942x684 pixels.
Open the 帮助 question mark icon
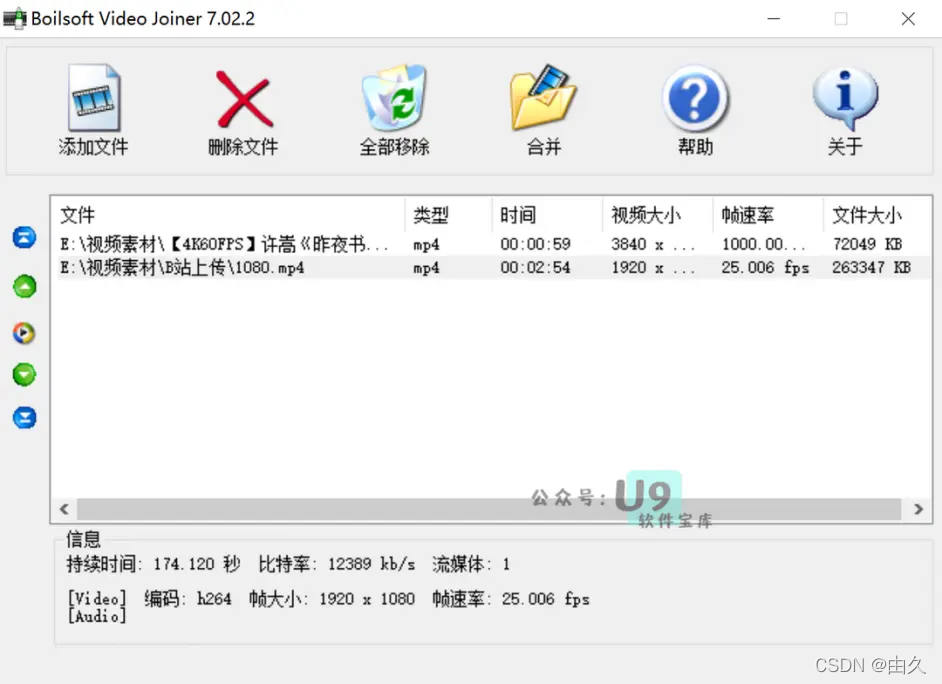click(x=695, y=99)
